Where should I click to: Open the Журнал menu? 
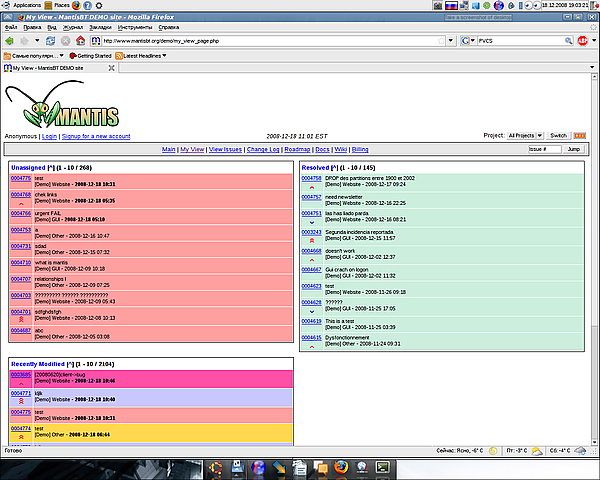[x=73, y=27]
